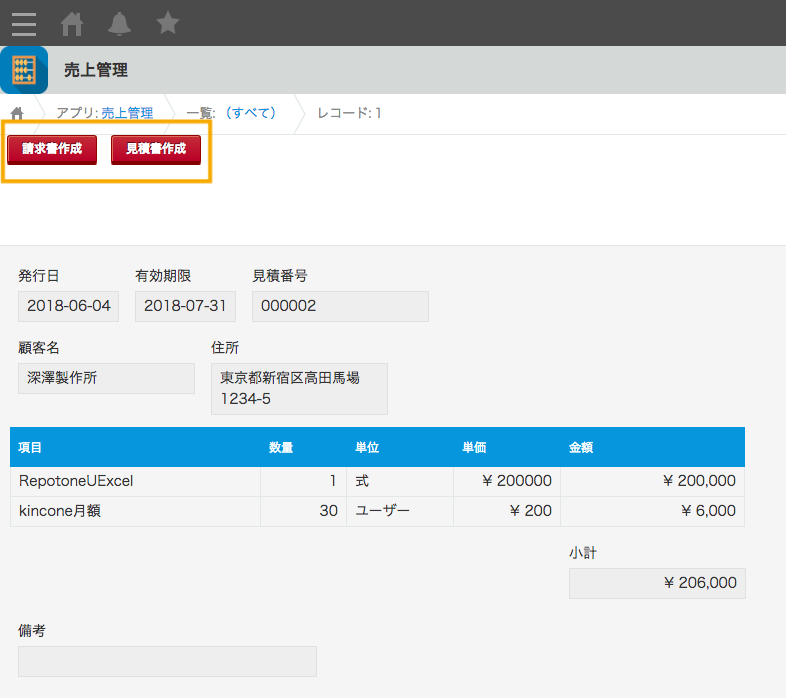Click 見積書作成 button
Screen dimensions: 786x698
(156, 149)
